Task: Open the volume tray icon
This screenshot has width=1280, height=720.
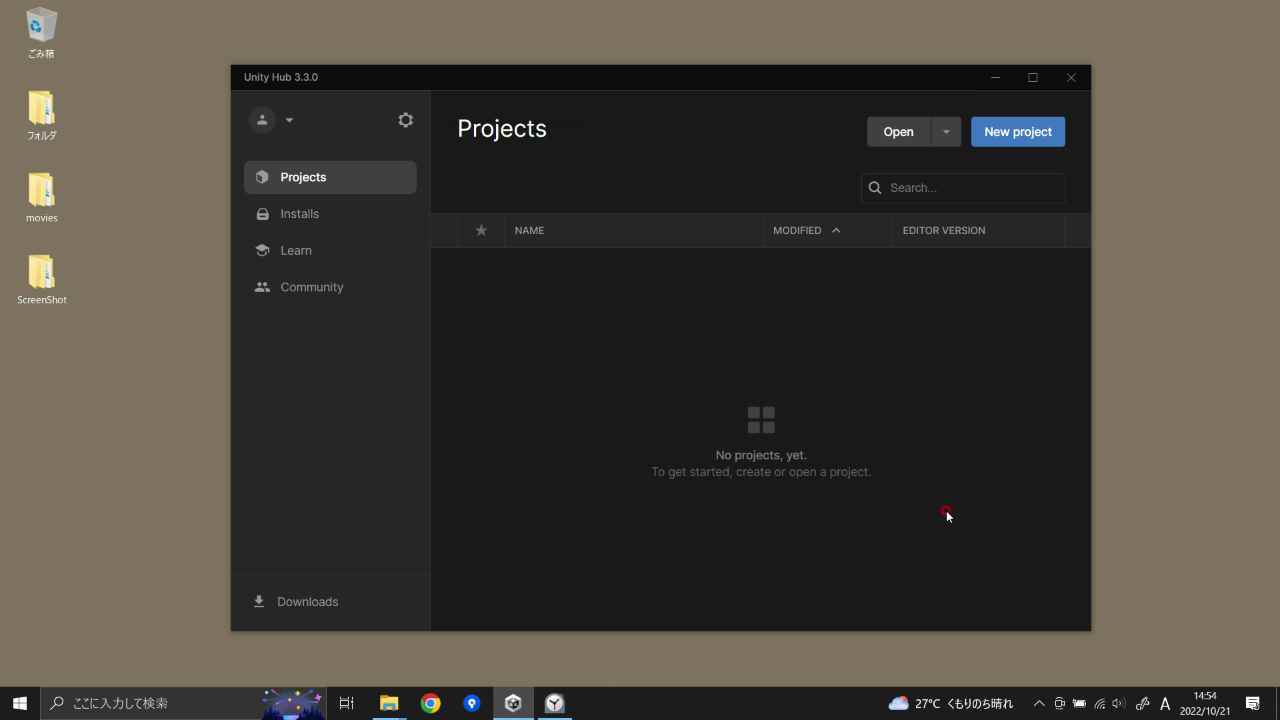Action: 1119,703
